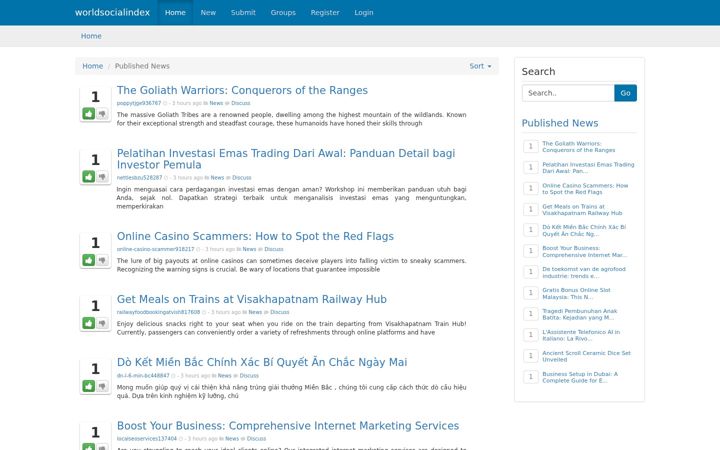This screenshot has width=720, height=450.
Task: Open Published News sidebar heading
Action: (x=560, y=123)
